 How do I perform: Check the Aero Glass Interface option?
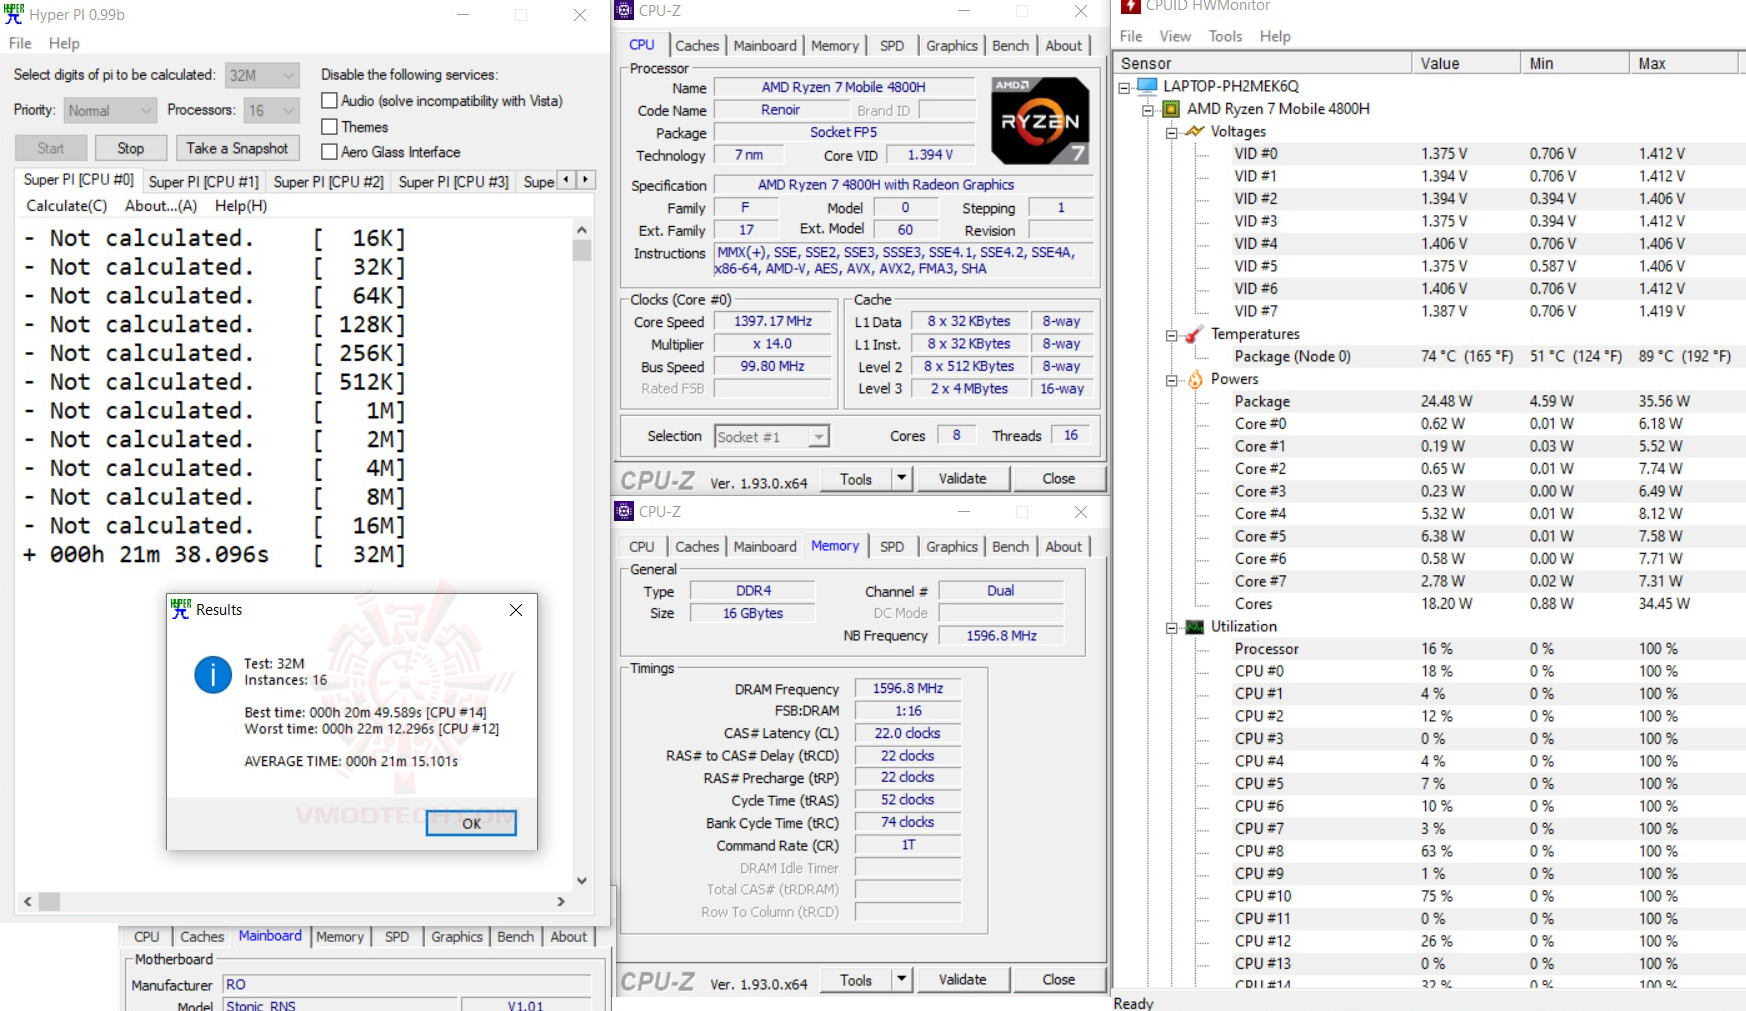pyautogui.click(x=329, y=152)
